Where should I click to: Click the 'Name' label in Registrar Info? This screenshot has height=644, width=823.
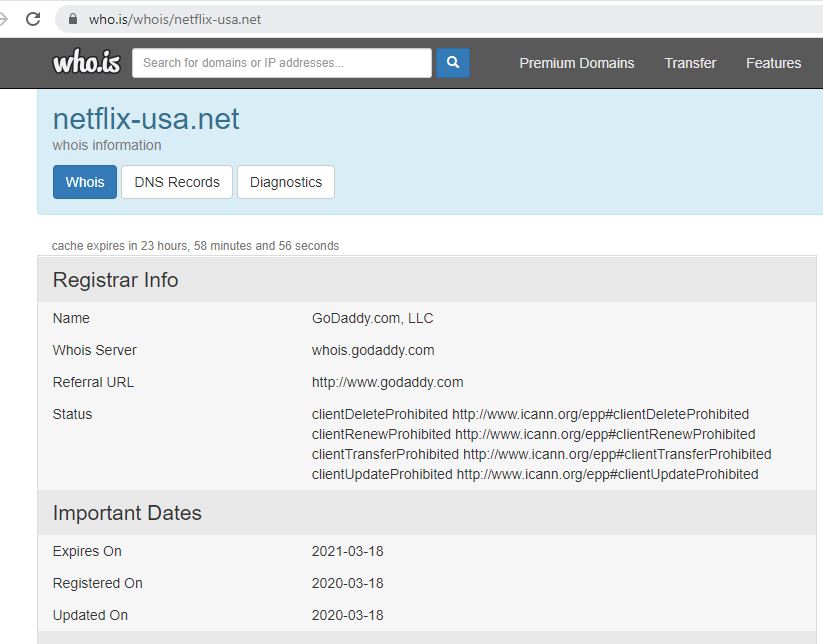71,318
